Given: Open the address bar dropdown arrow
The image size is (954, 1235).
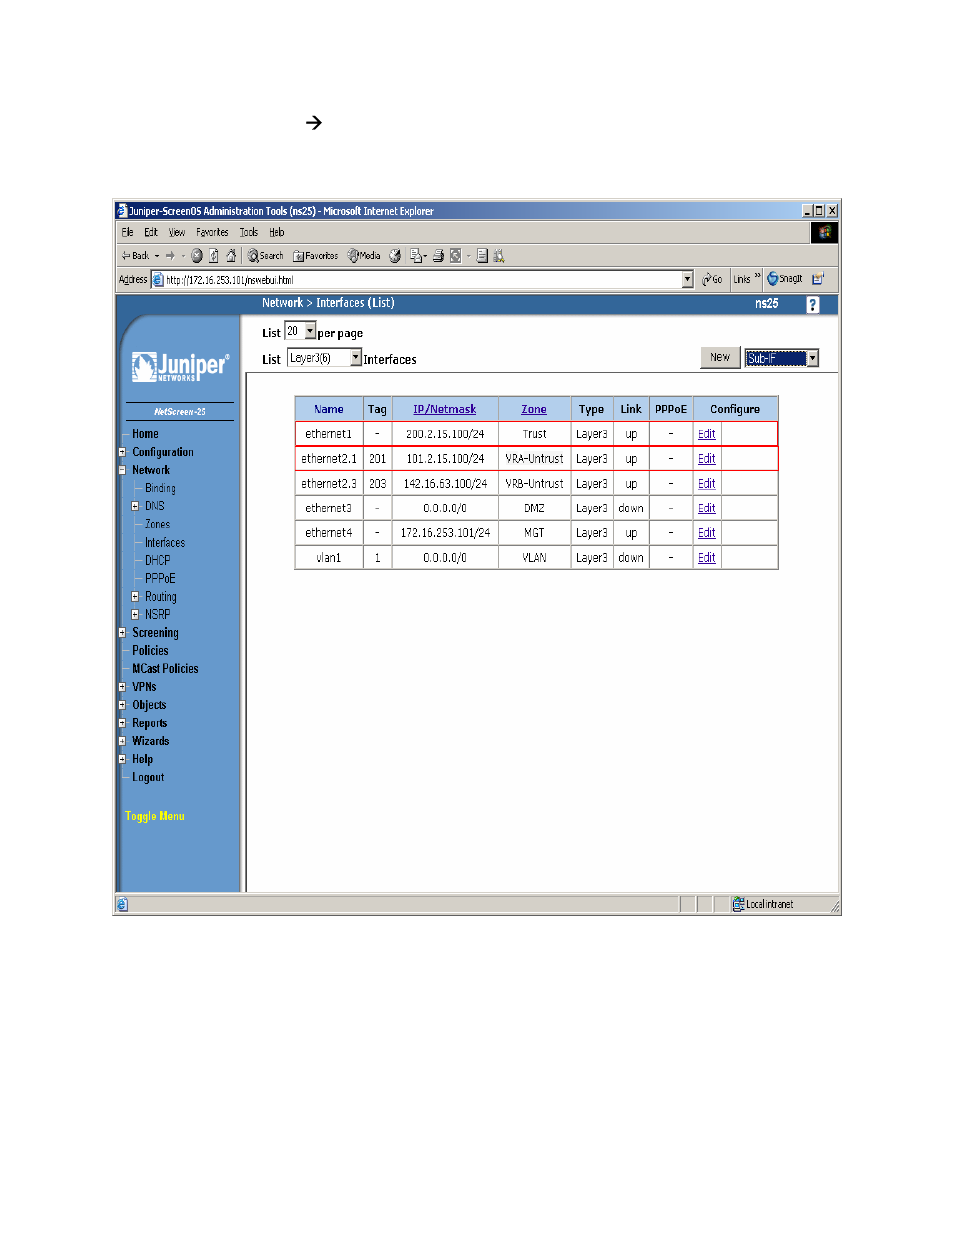Looking at the screenshot, I should [x=688, y=280].
